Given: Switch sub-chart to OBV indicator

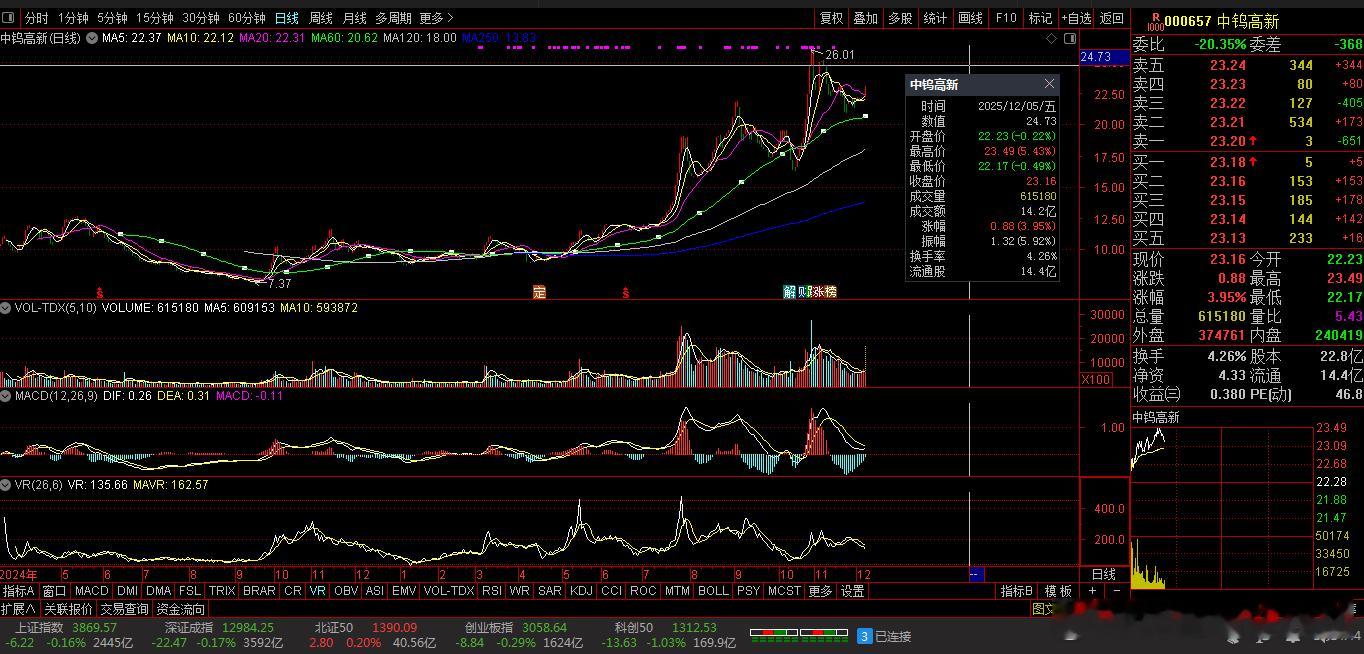Looking at the screenshot, I should point(346,591).
